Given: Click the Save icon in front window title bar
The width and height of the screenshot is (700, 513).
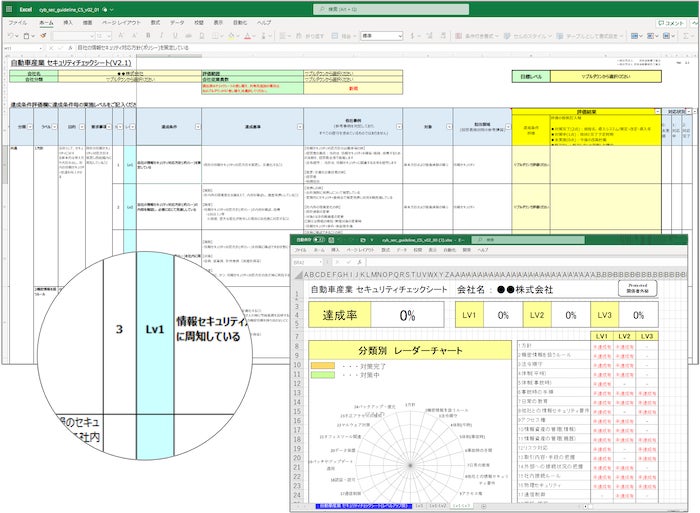Looking at the screenshot, I should (x=331, y=240).
